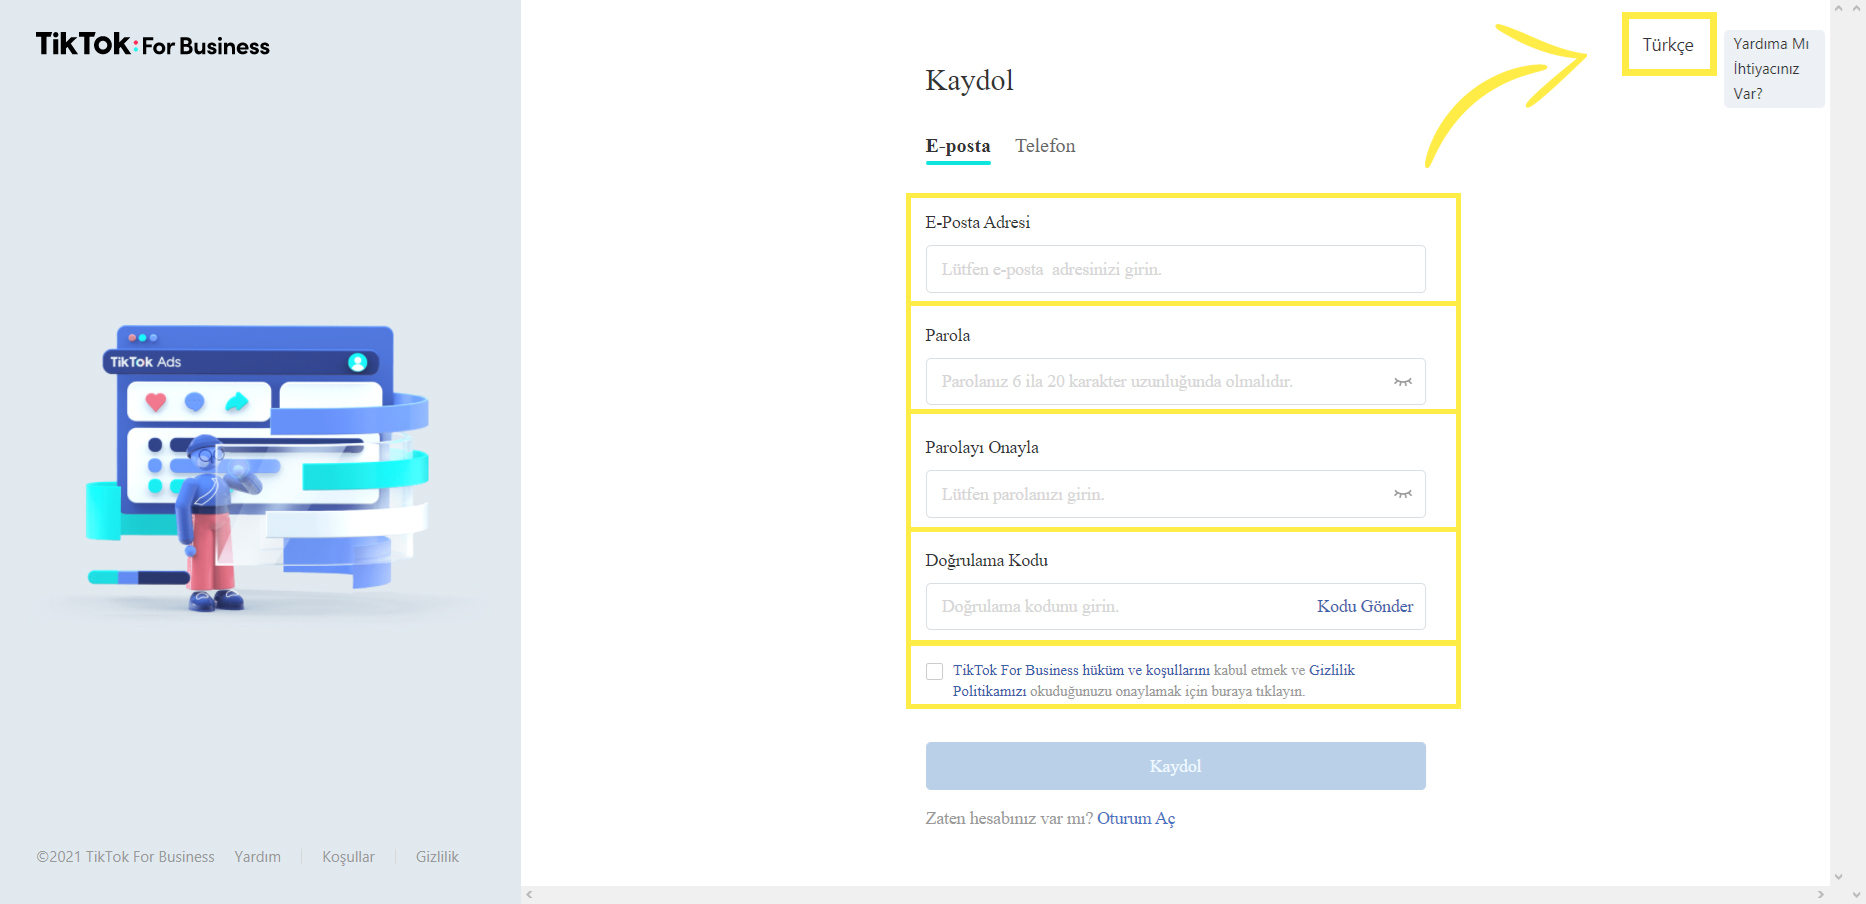Click the horizontal scrollbar left arrow
Viewport: 1866px width, 904px height.
tap(530, 894)
